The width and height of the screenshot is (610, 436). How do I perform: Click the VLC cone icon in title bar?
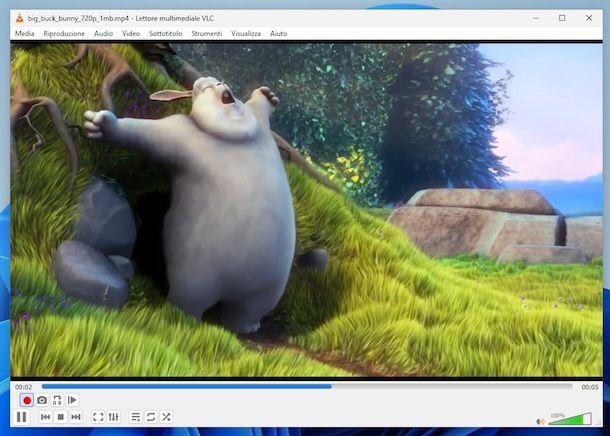coord(19,18)
